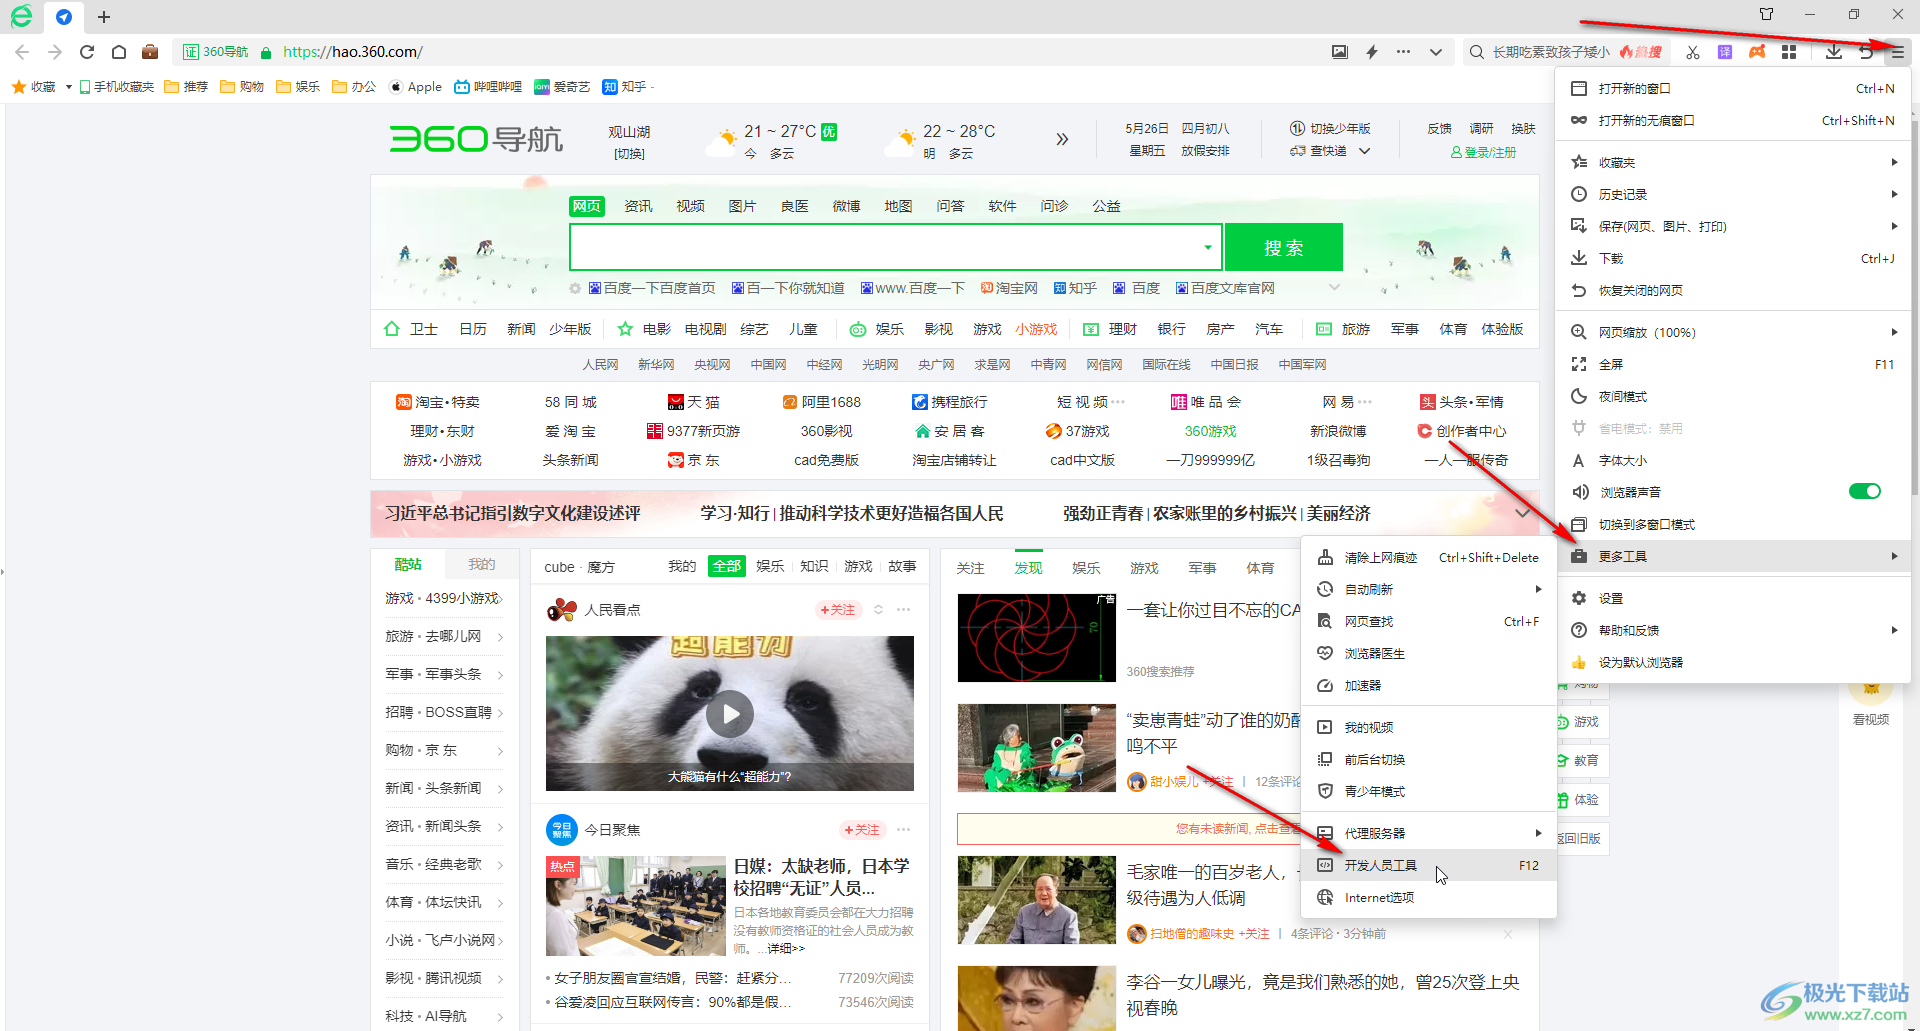
Task: Follow 人民看点 with +关注 button
Action: point(837,609)
